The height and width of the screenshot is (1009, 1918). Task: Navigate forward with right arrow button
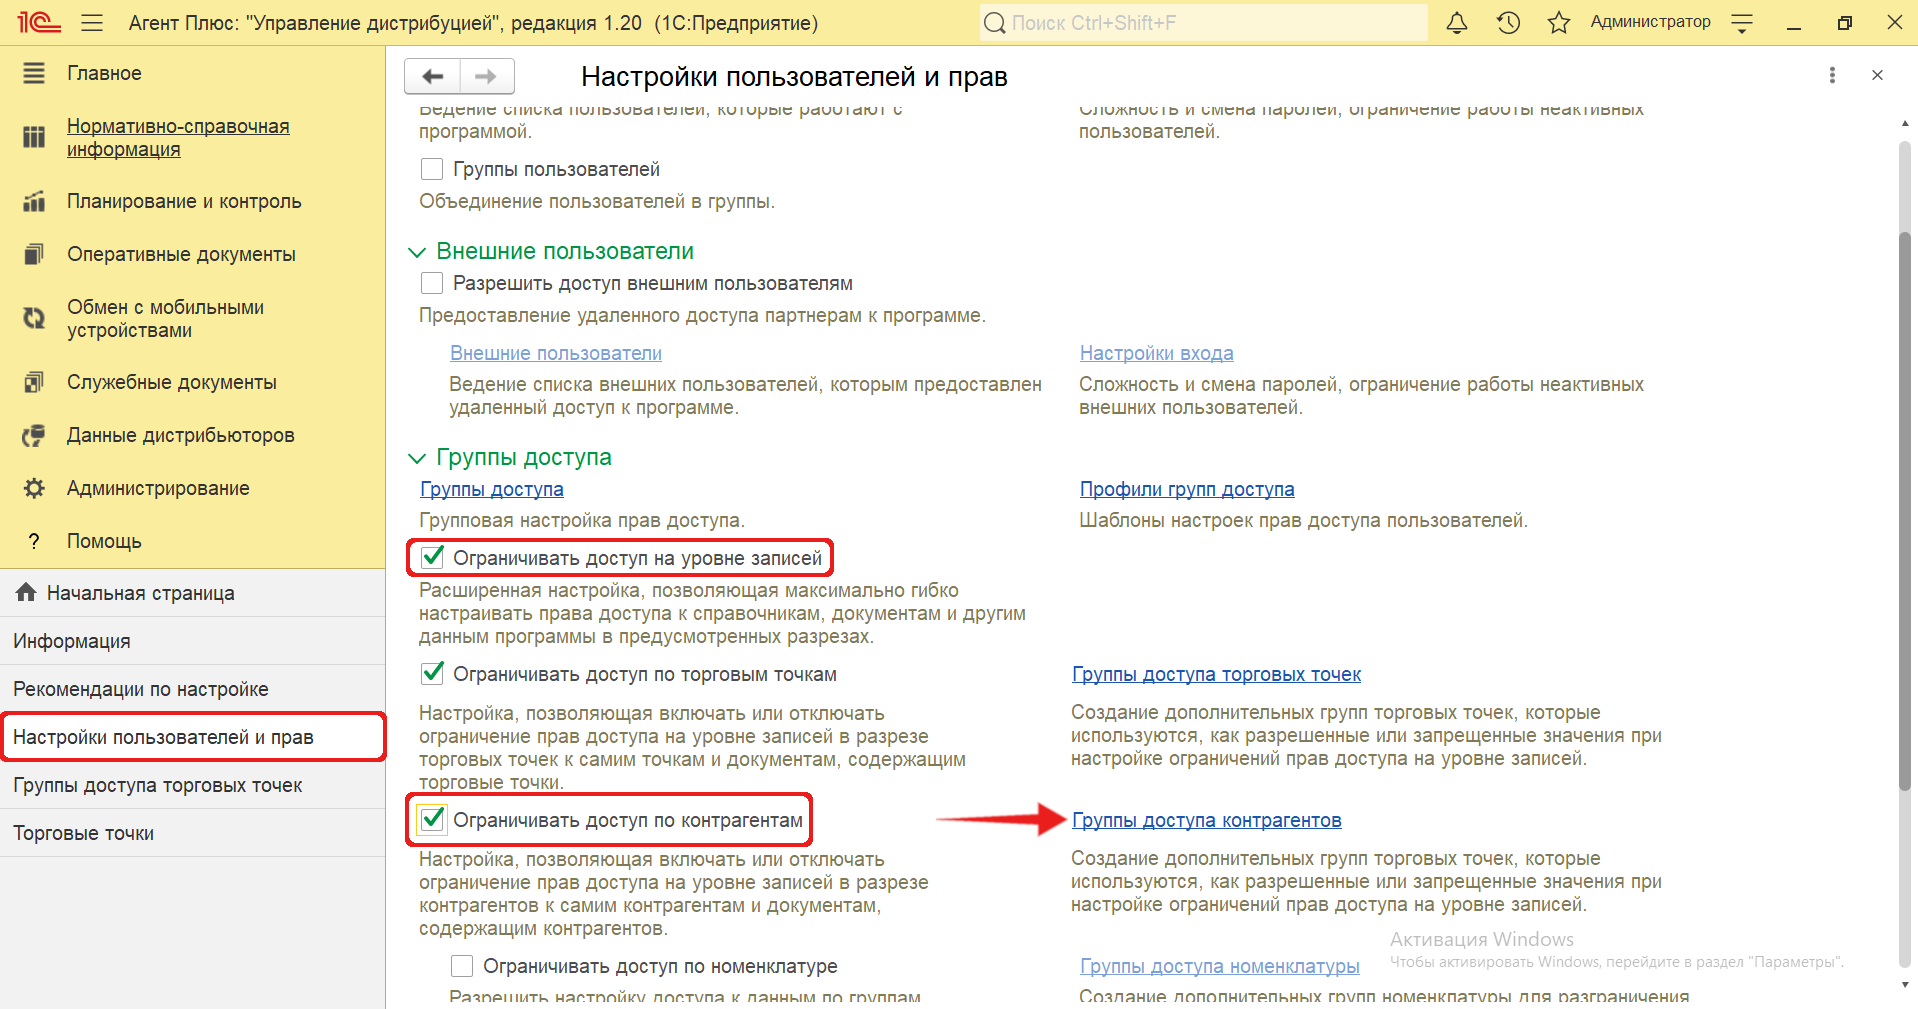[486, 76]
